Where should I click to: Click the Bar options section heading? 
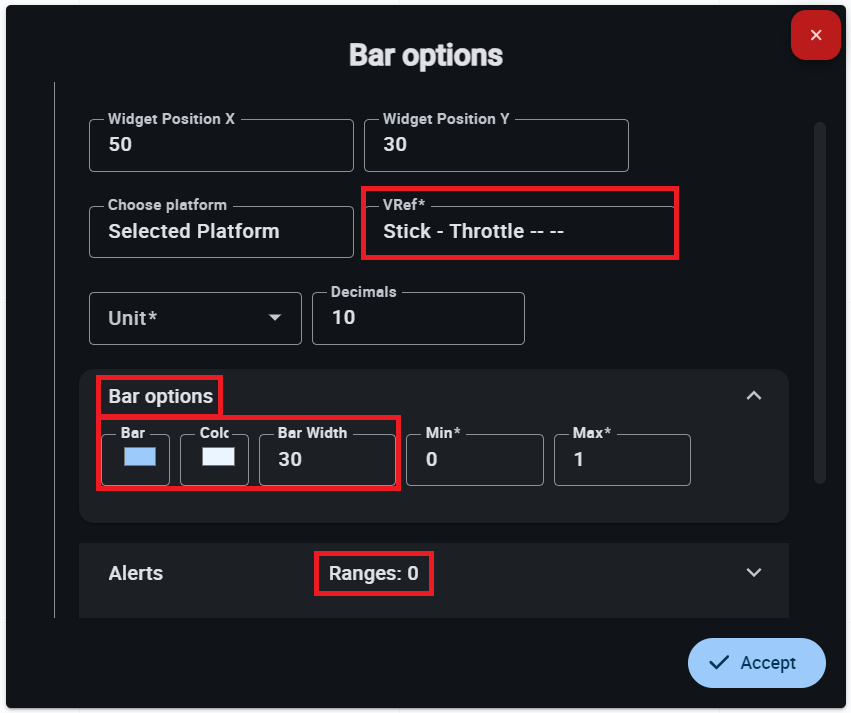pos(161,396)
